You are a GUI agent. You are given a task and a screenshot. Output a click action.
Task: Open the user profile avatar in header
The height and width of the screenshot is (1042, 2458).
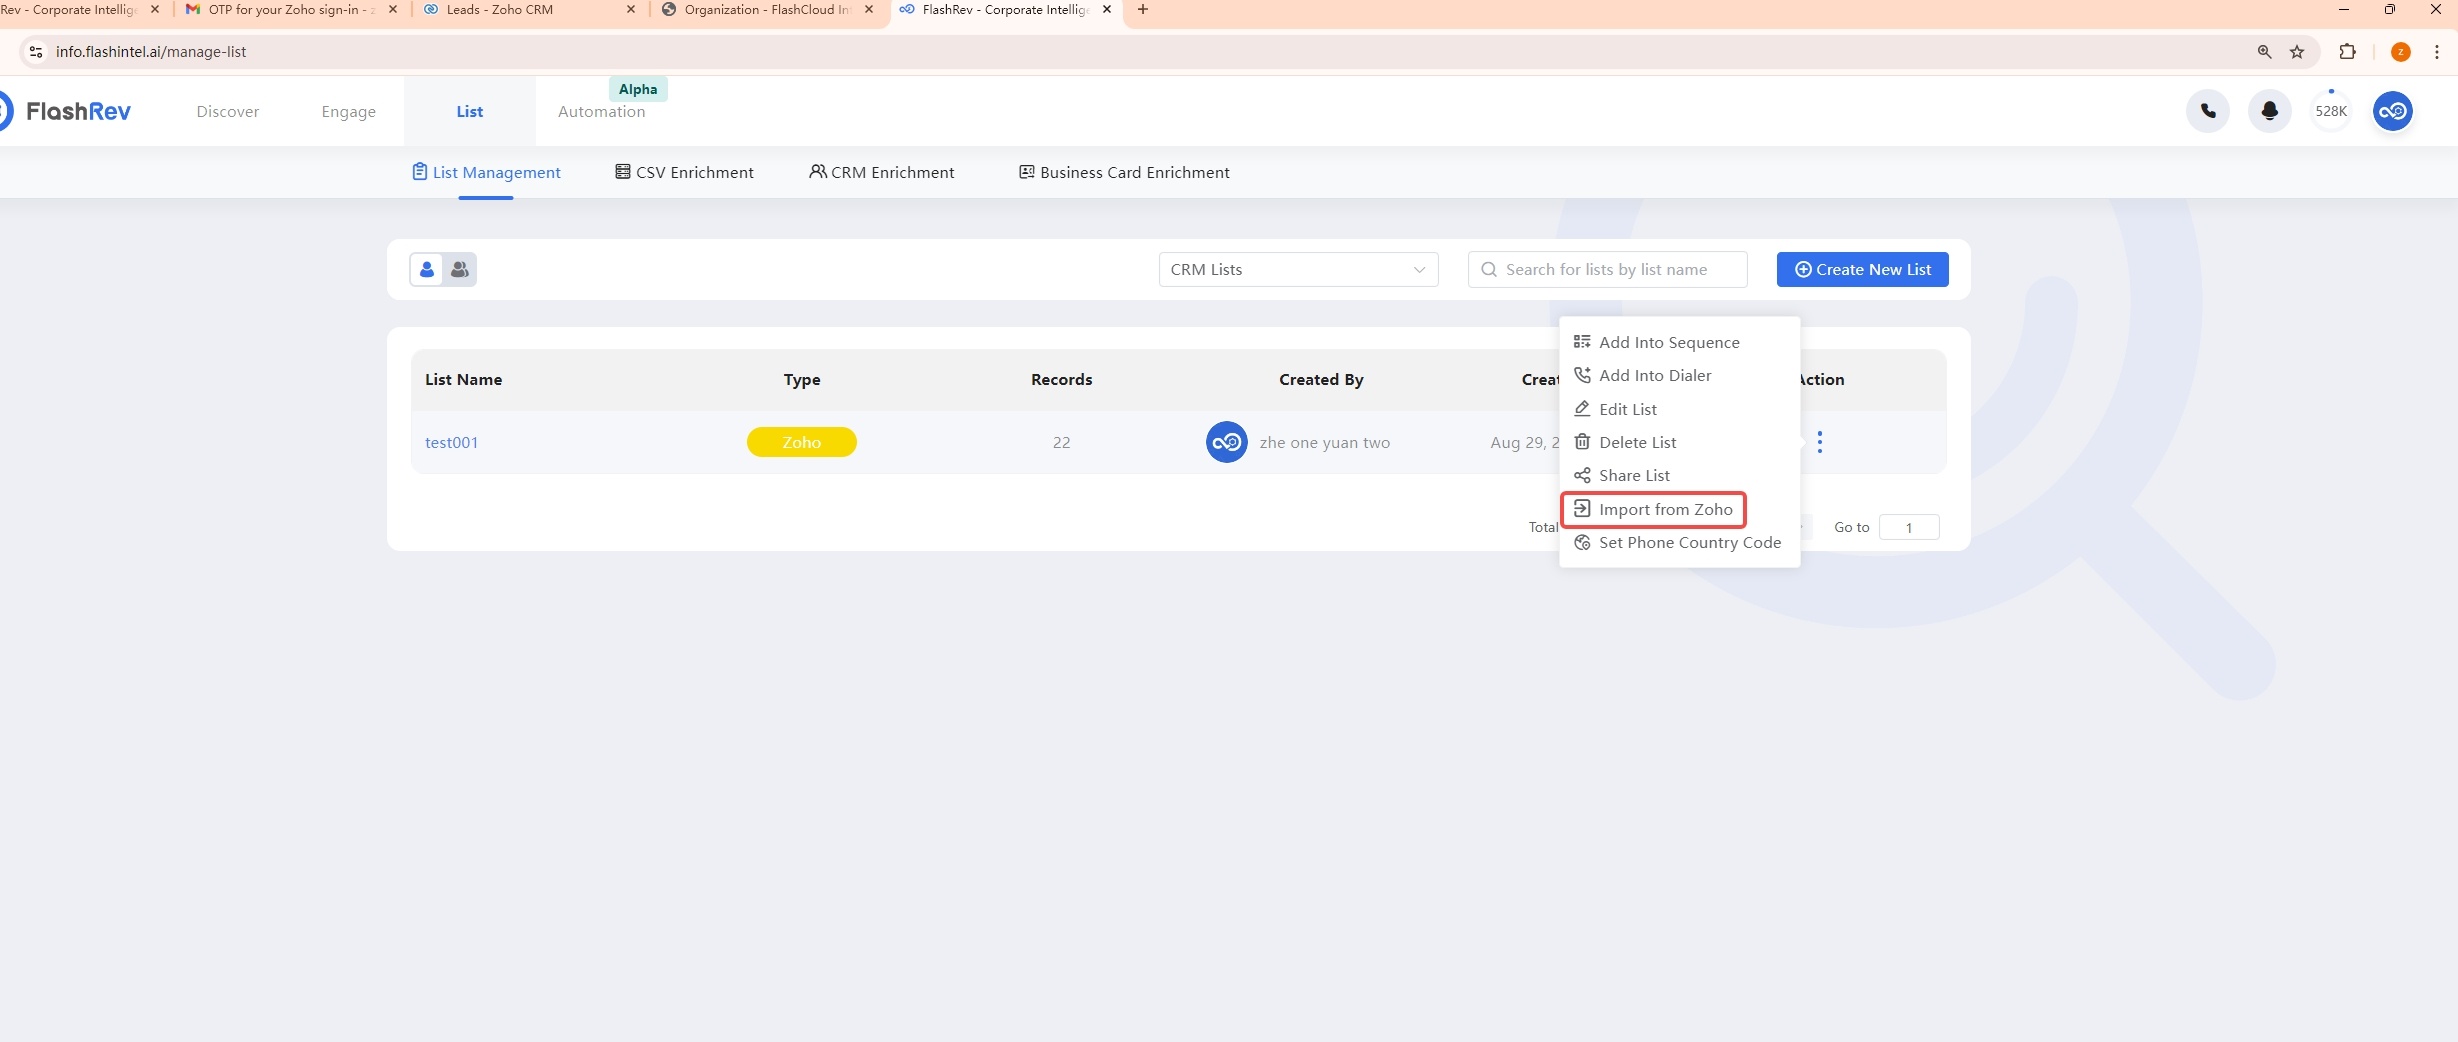pos(2393,111)
